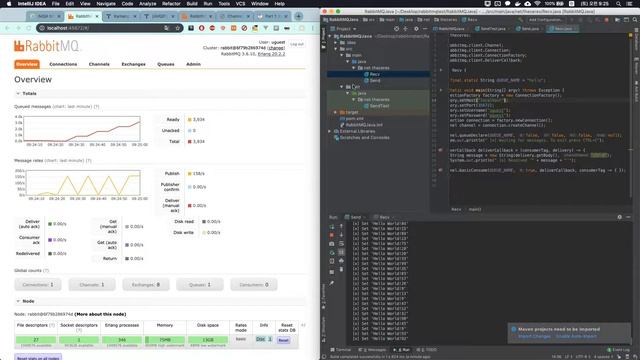640x360 pixels.
Task: Open the Navigate menu
Action: [106, 4]
